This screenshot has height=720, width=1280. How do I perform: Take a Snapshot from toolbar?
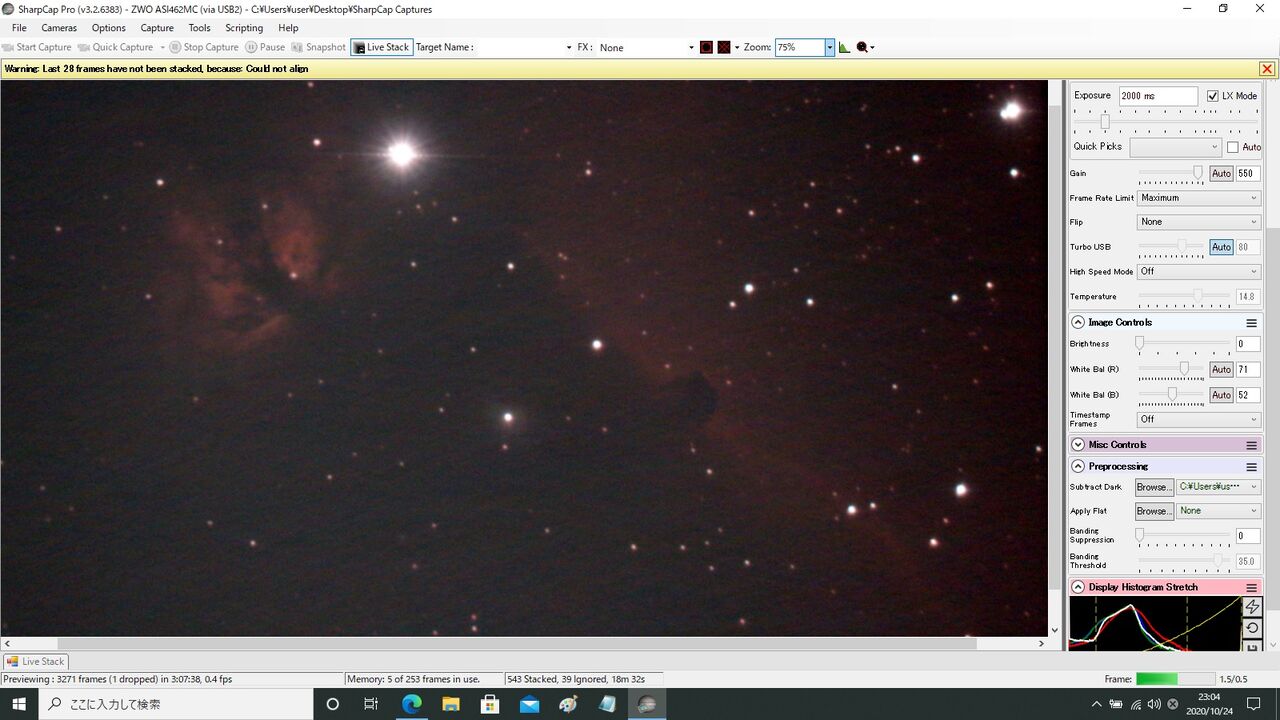pos(318,47)
